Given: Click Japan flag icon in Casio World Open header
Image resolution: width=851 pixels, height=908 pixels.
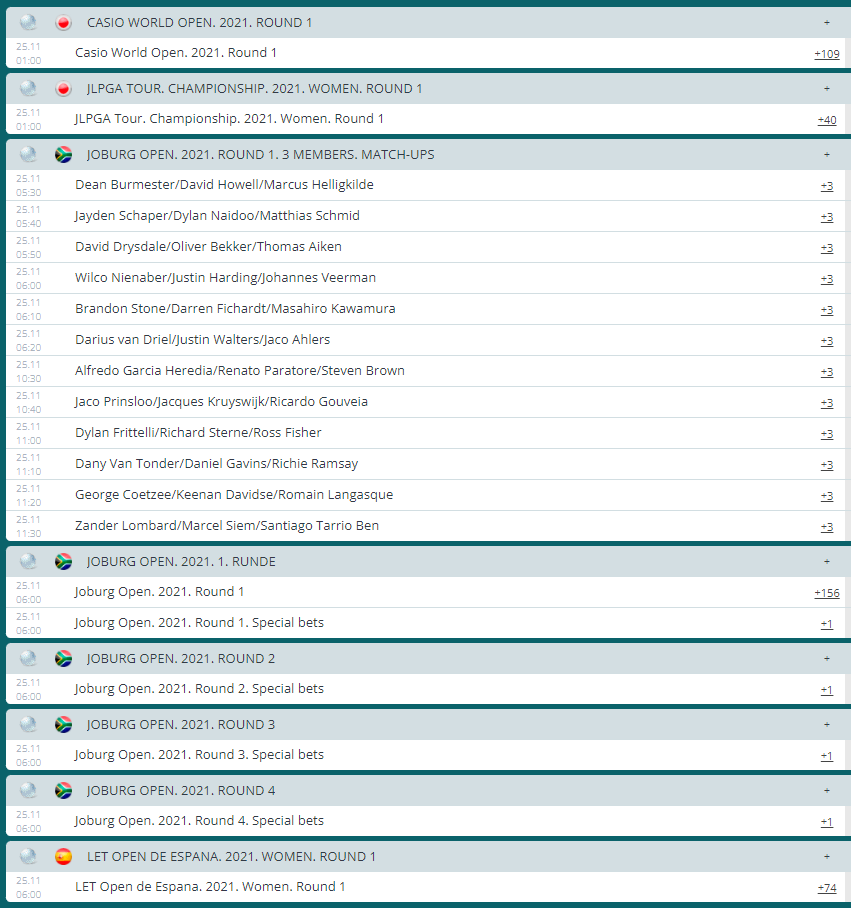Looking at the screenshot, I should click(x=63, y=23).
